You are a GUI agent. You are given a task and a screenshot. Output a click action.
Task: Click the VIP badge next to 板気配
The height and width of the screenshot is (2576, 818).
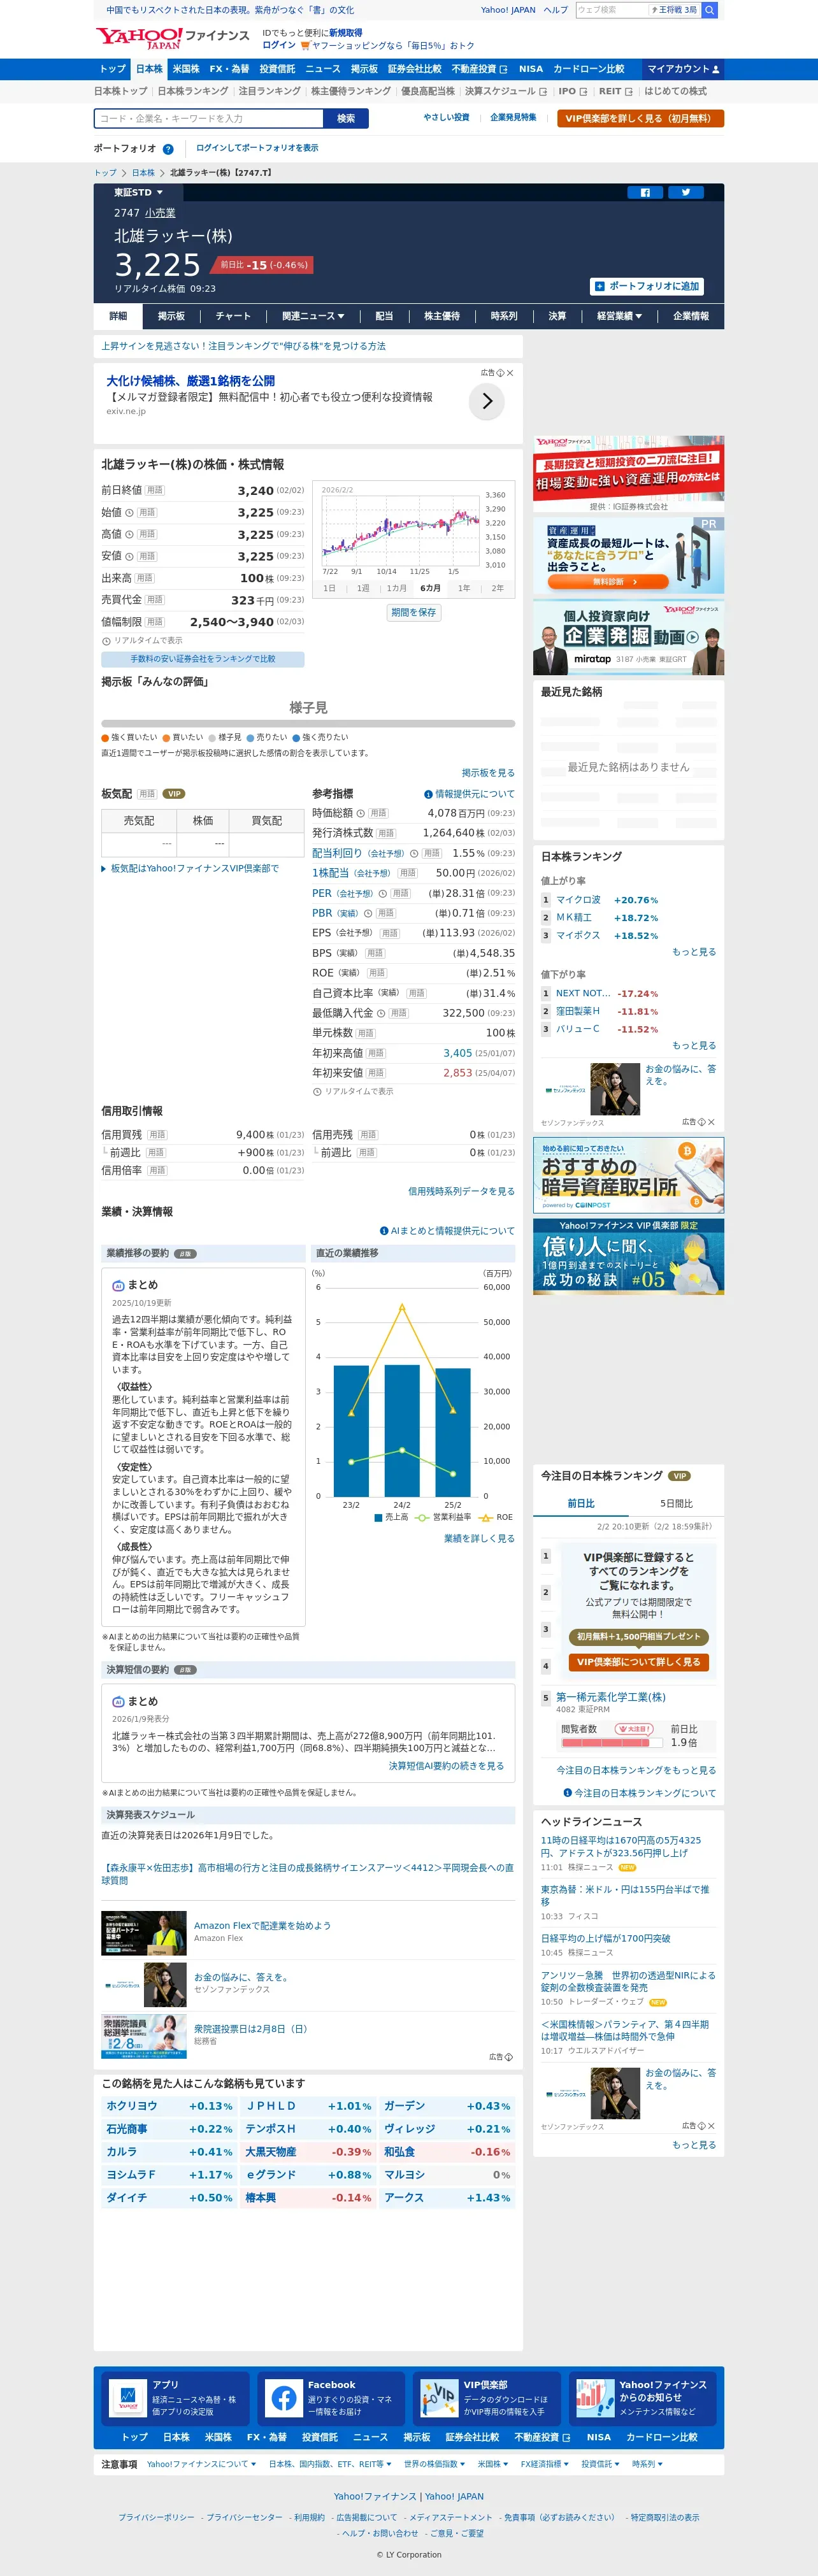[174, 794]
